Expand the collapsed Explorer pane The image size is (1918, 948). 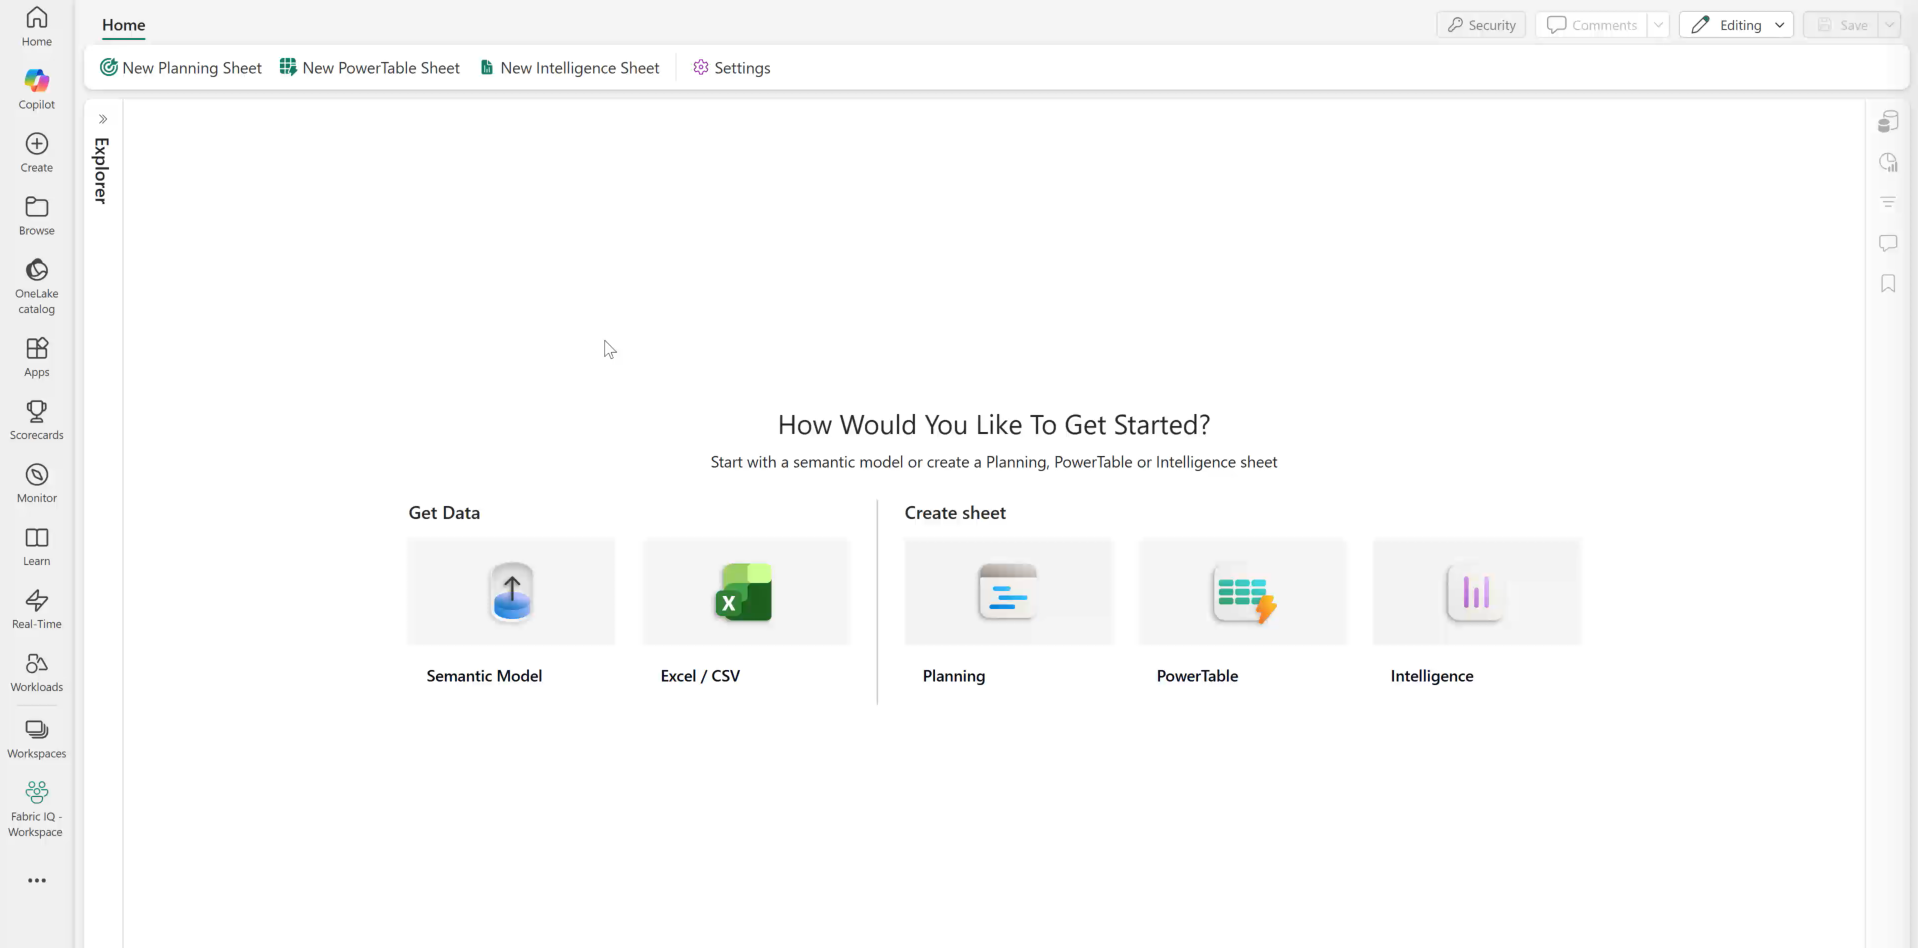[x=103, y=118]
